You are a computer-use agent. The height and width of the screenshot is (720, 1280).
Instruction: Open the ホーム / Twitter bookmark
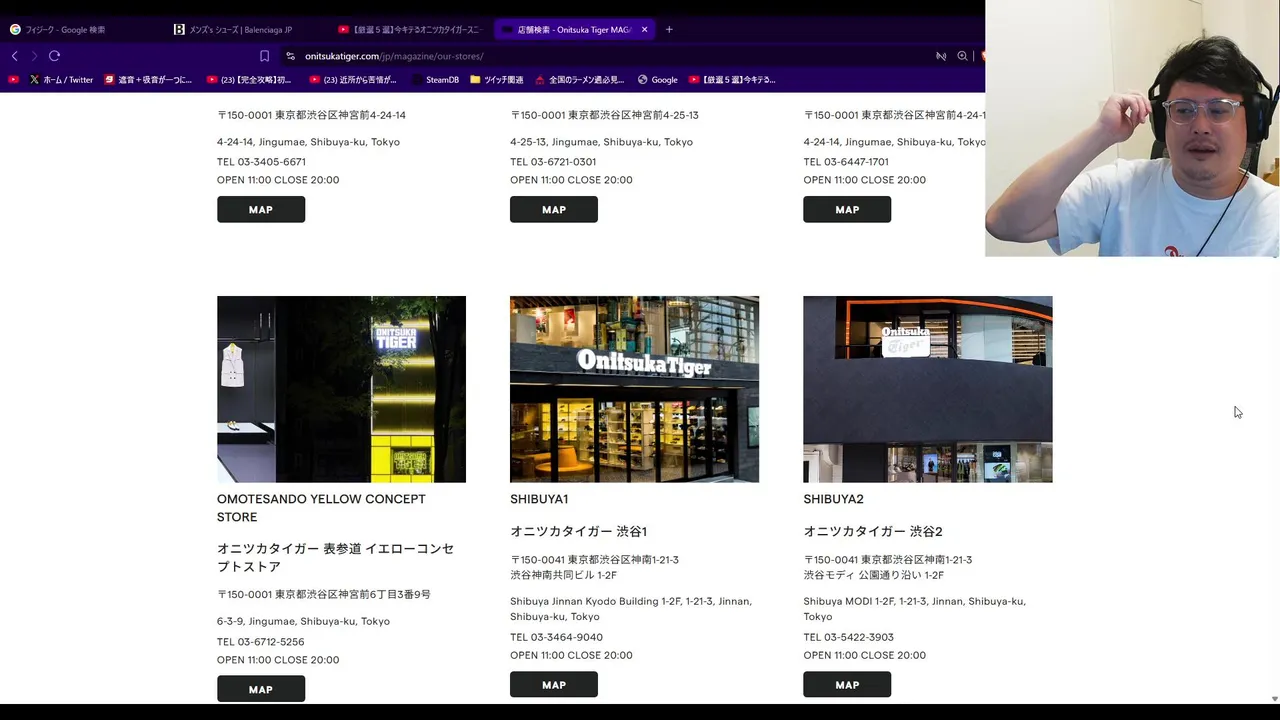pos(61,79)
